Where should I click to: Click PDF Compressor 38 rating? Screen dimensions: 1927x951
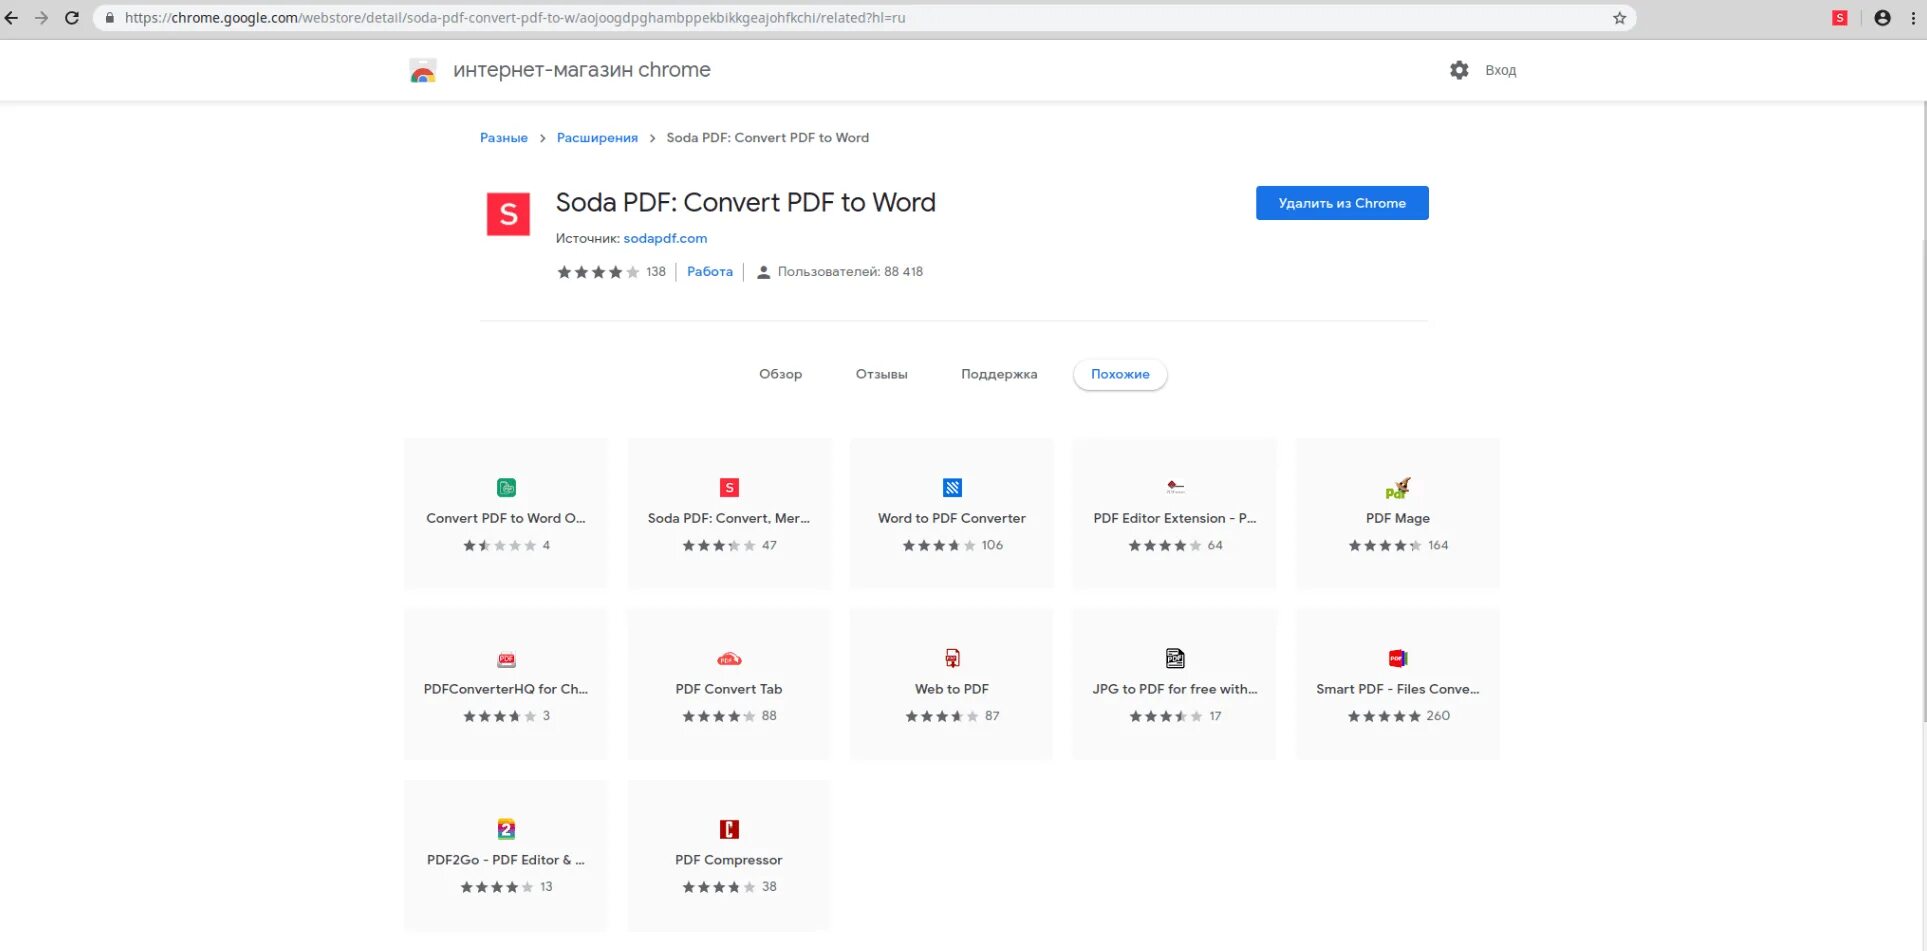point(729,887)
